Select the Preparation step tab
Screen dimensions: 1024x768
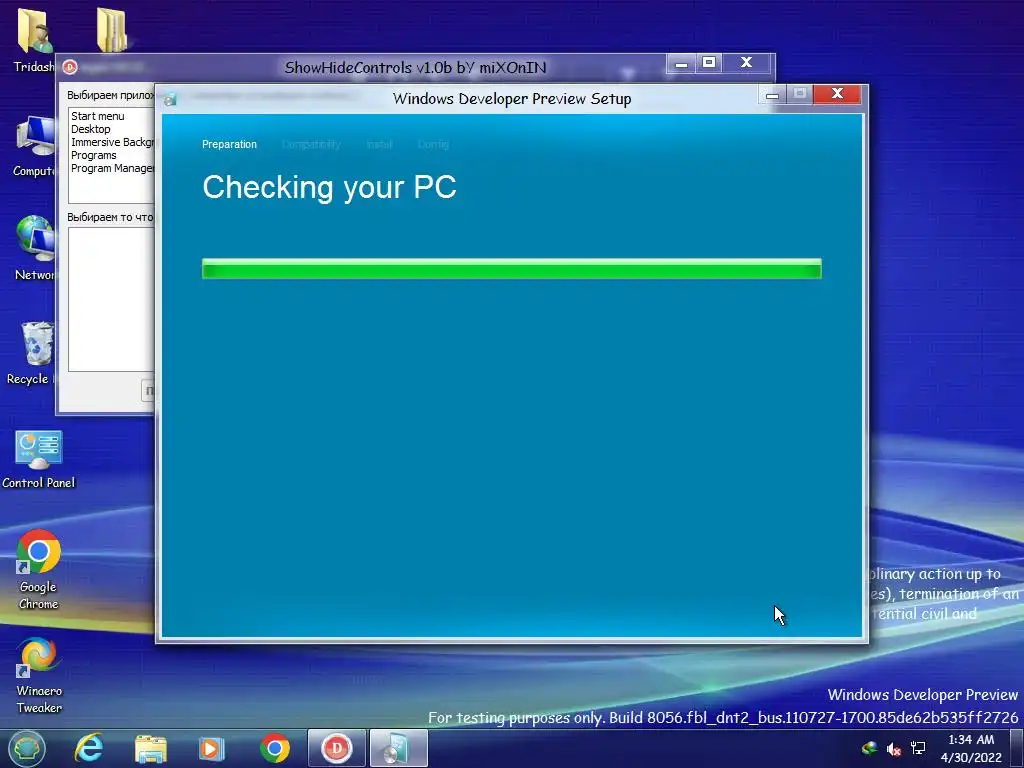(x=229, y=144)
